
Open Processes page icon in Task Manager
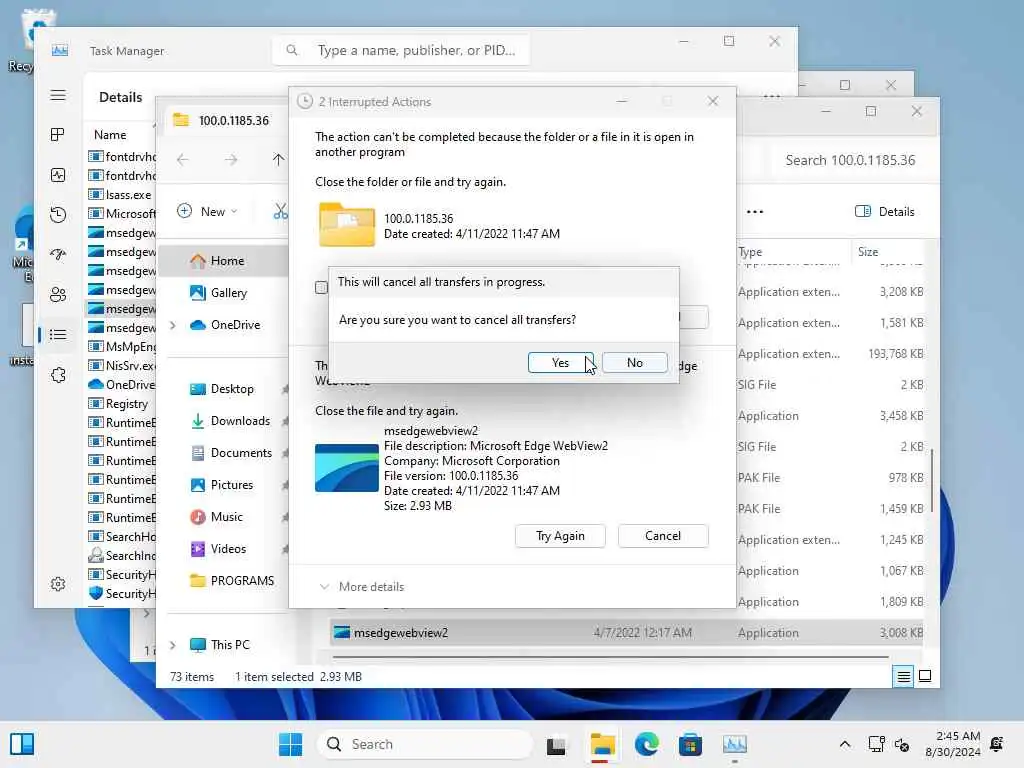pyautogui.click(x=58, y=135)
